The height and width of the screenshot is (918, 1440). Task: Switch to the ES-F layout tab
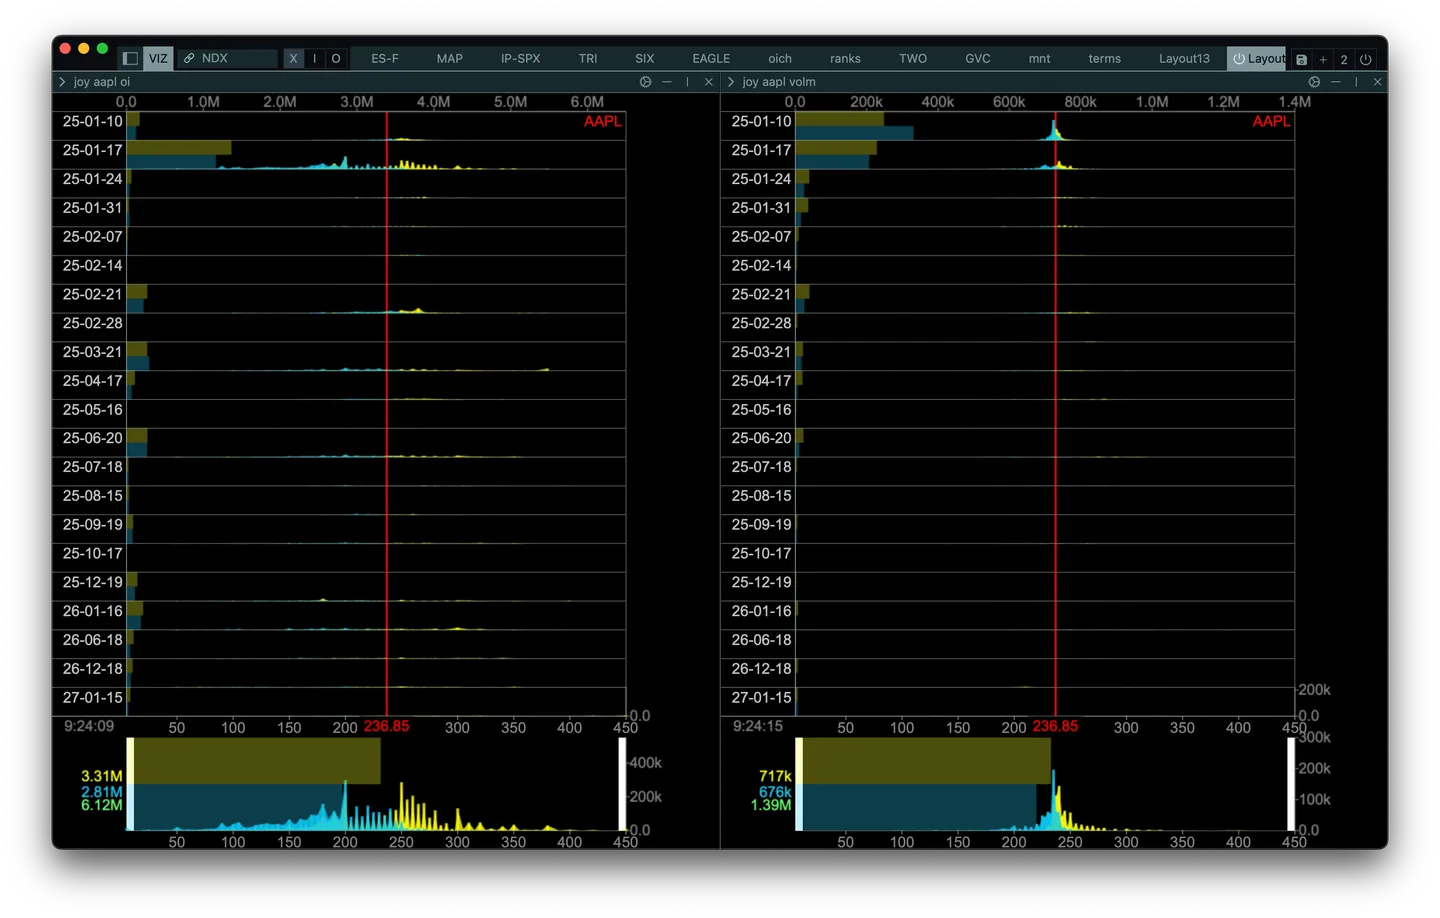click(x=385, y=59)
